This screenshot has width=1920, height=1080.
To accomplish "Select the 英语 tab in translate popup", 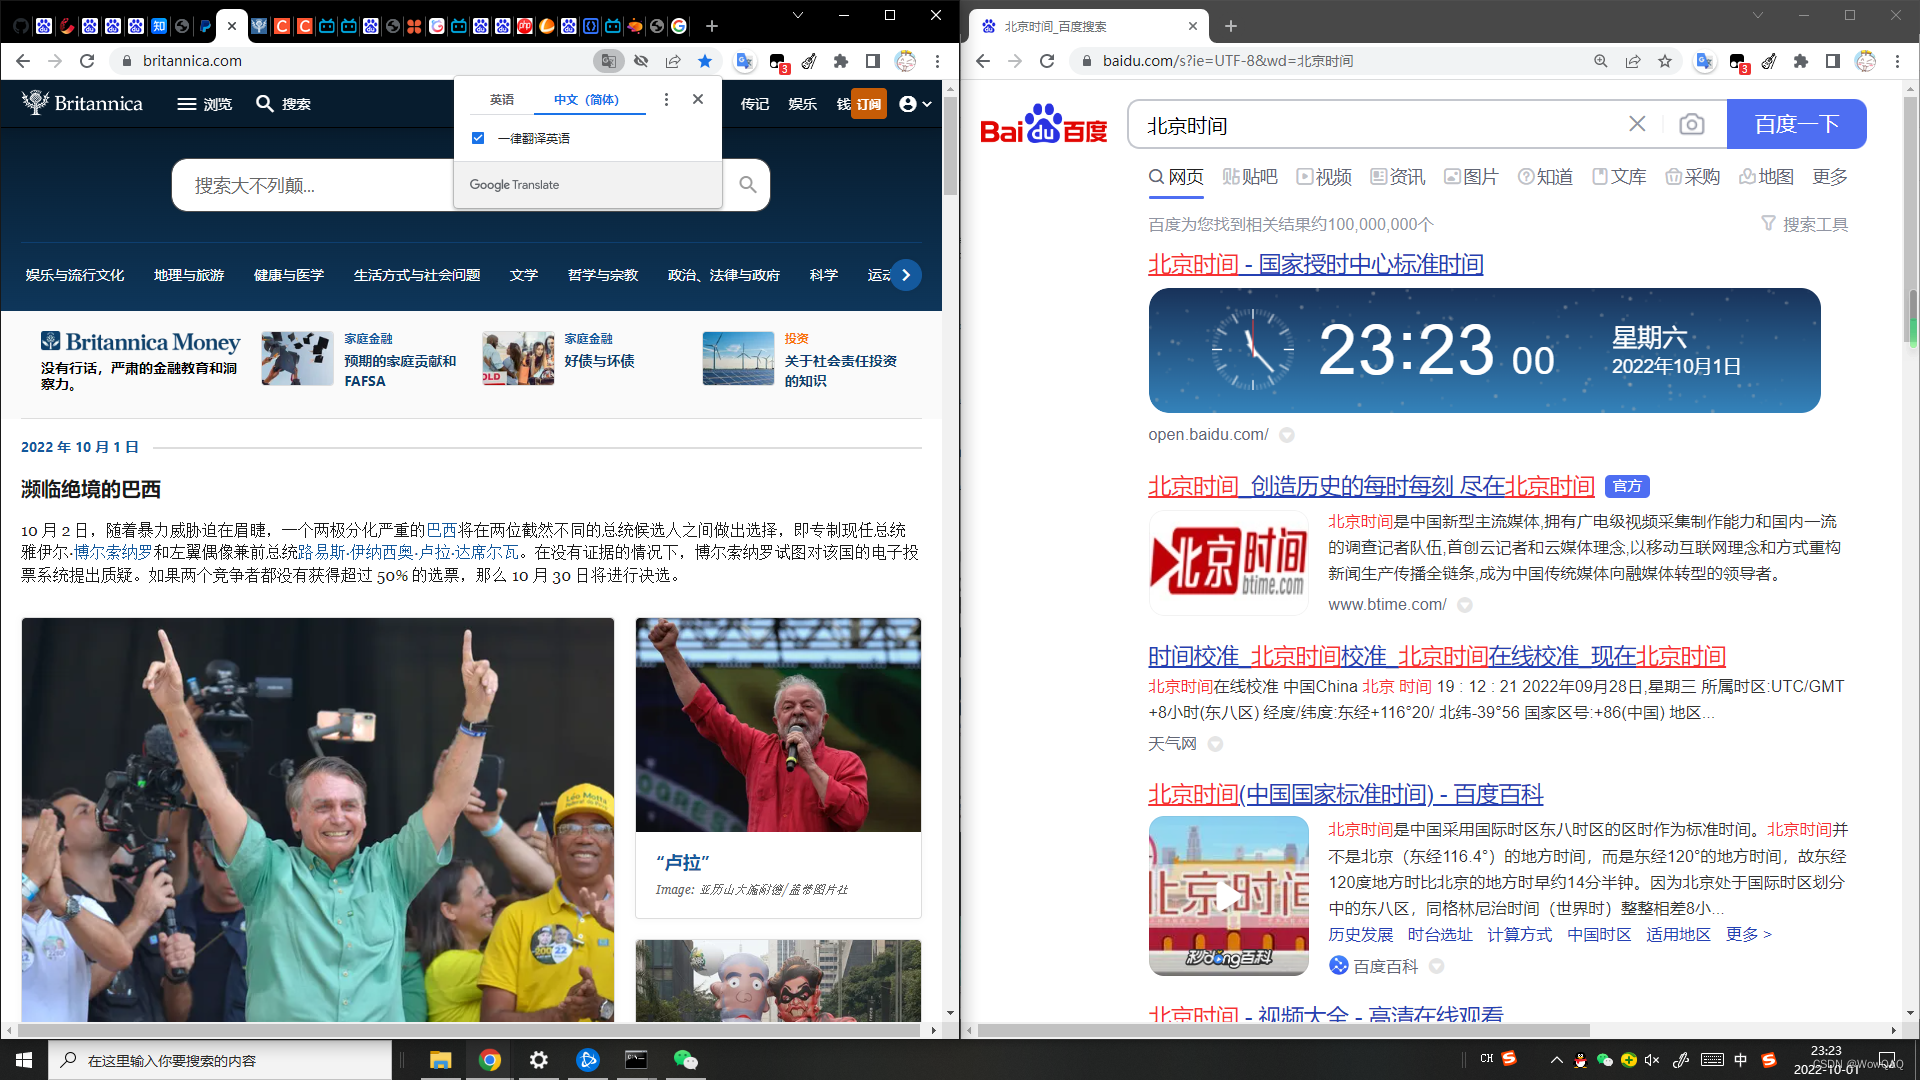I will (502, 99).
